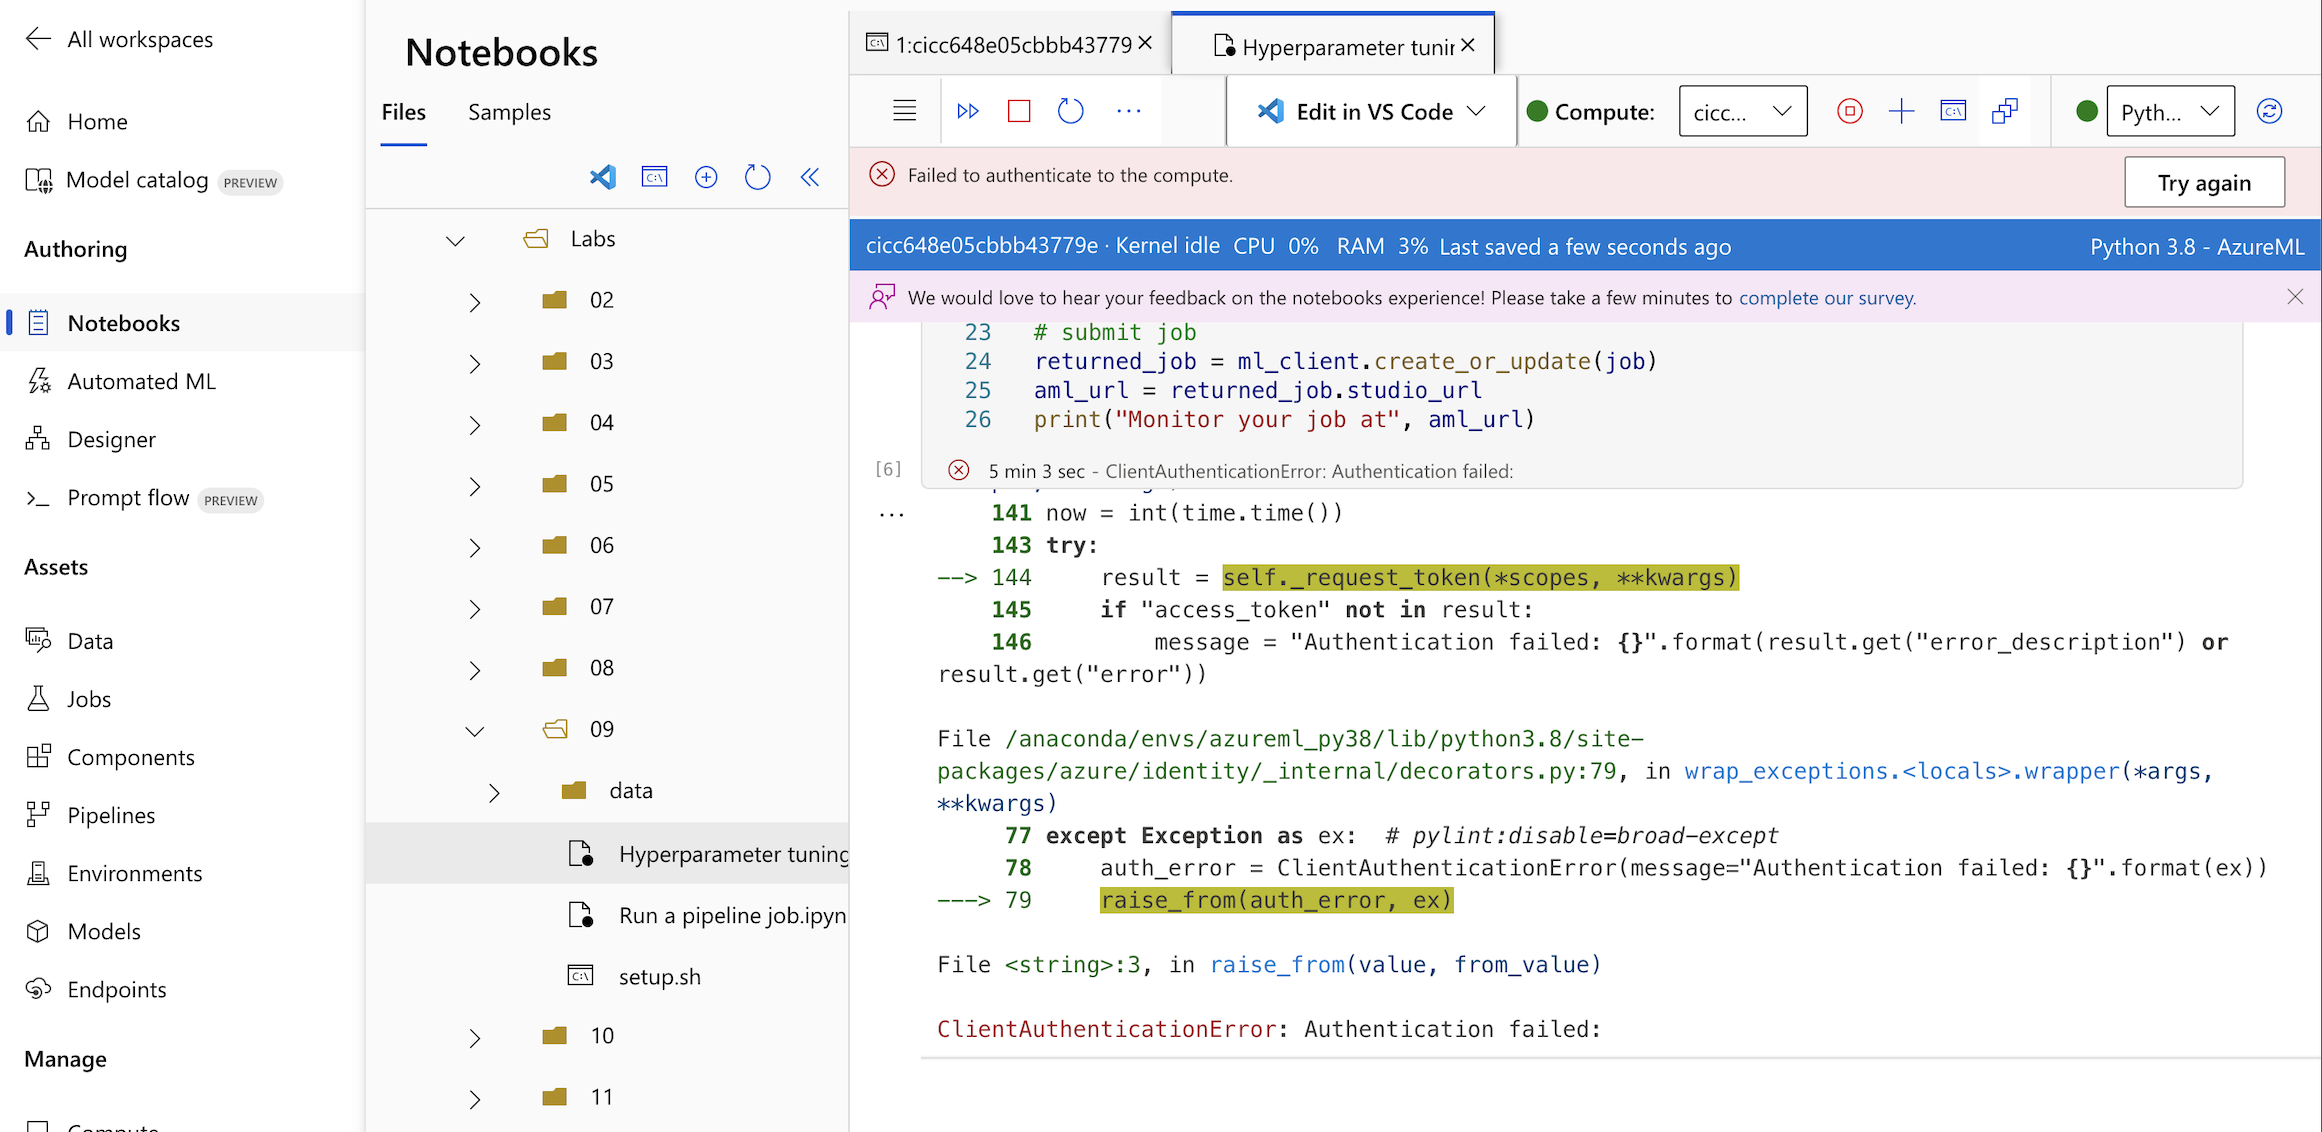Open notebook in a new browser tab icon
The width and height of the screenshot is (2322, 1132).
(x=2004, y=111)
